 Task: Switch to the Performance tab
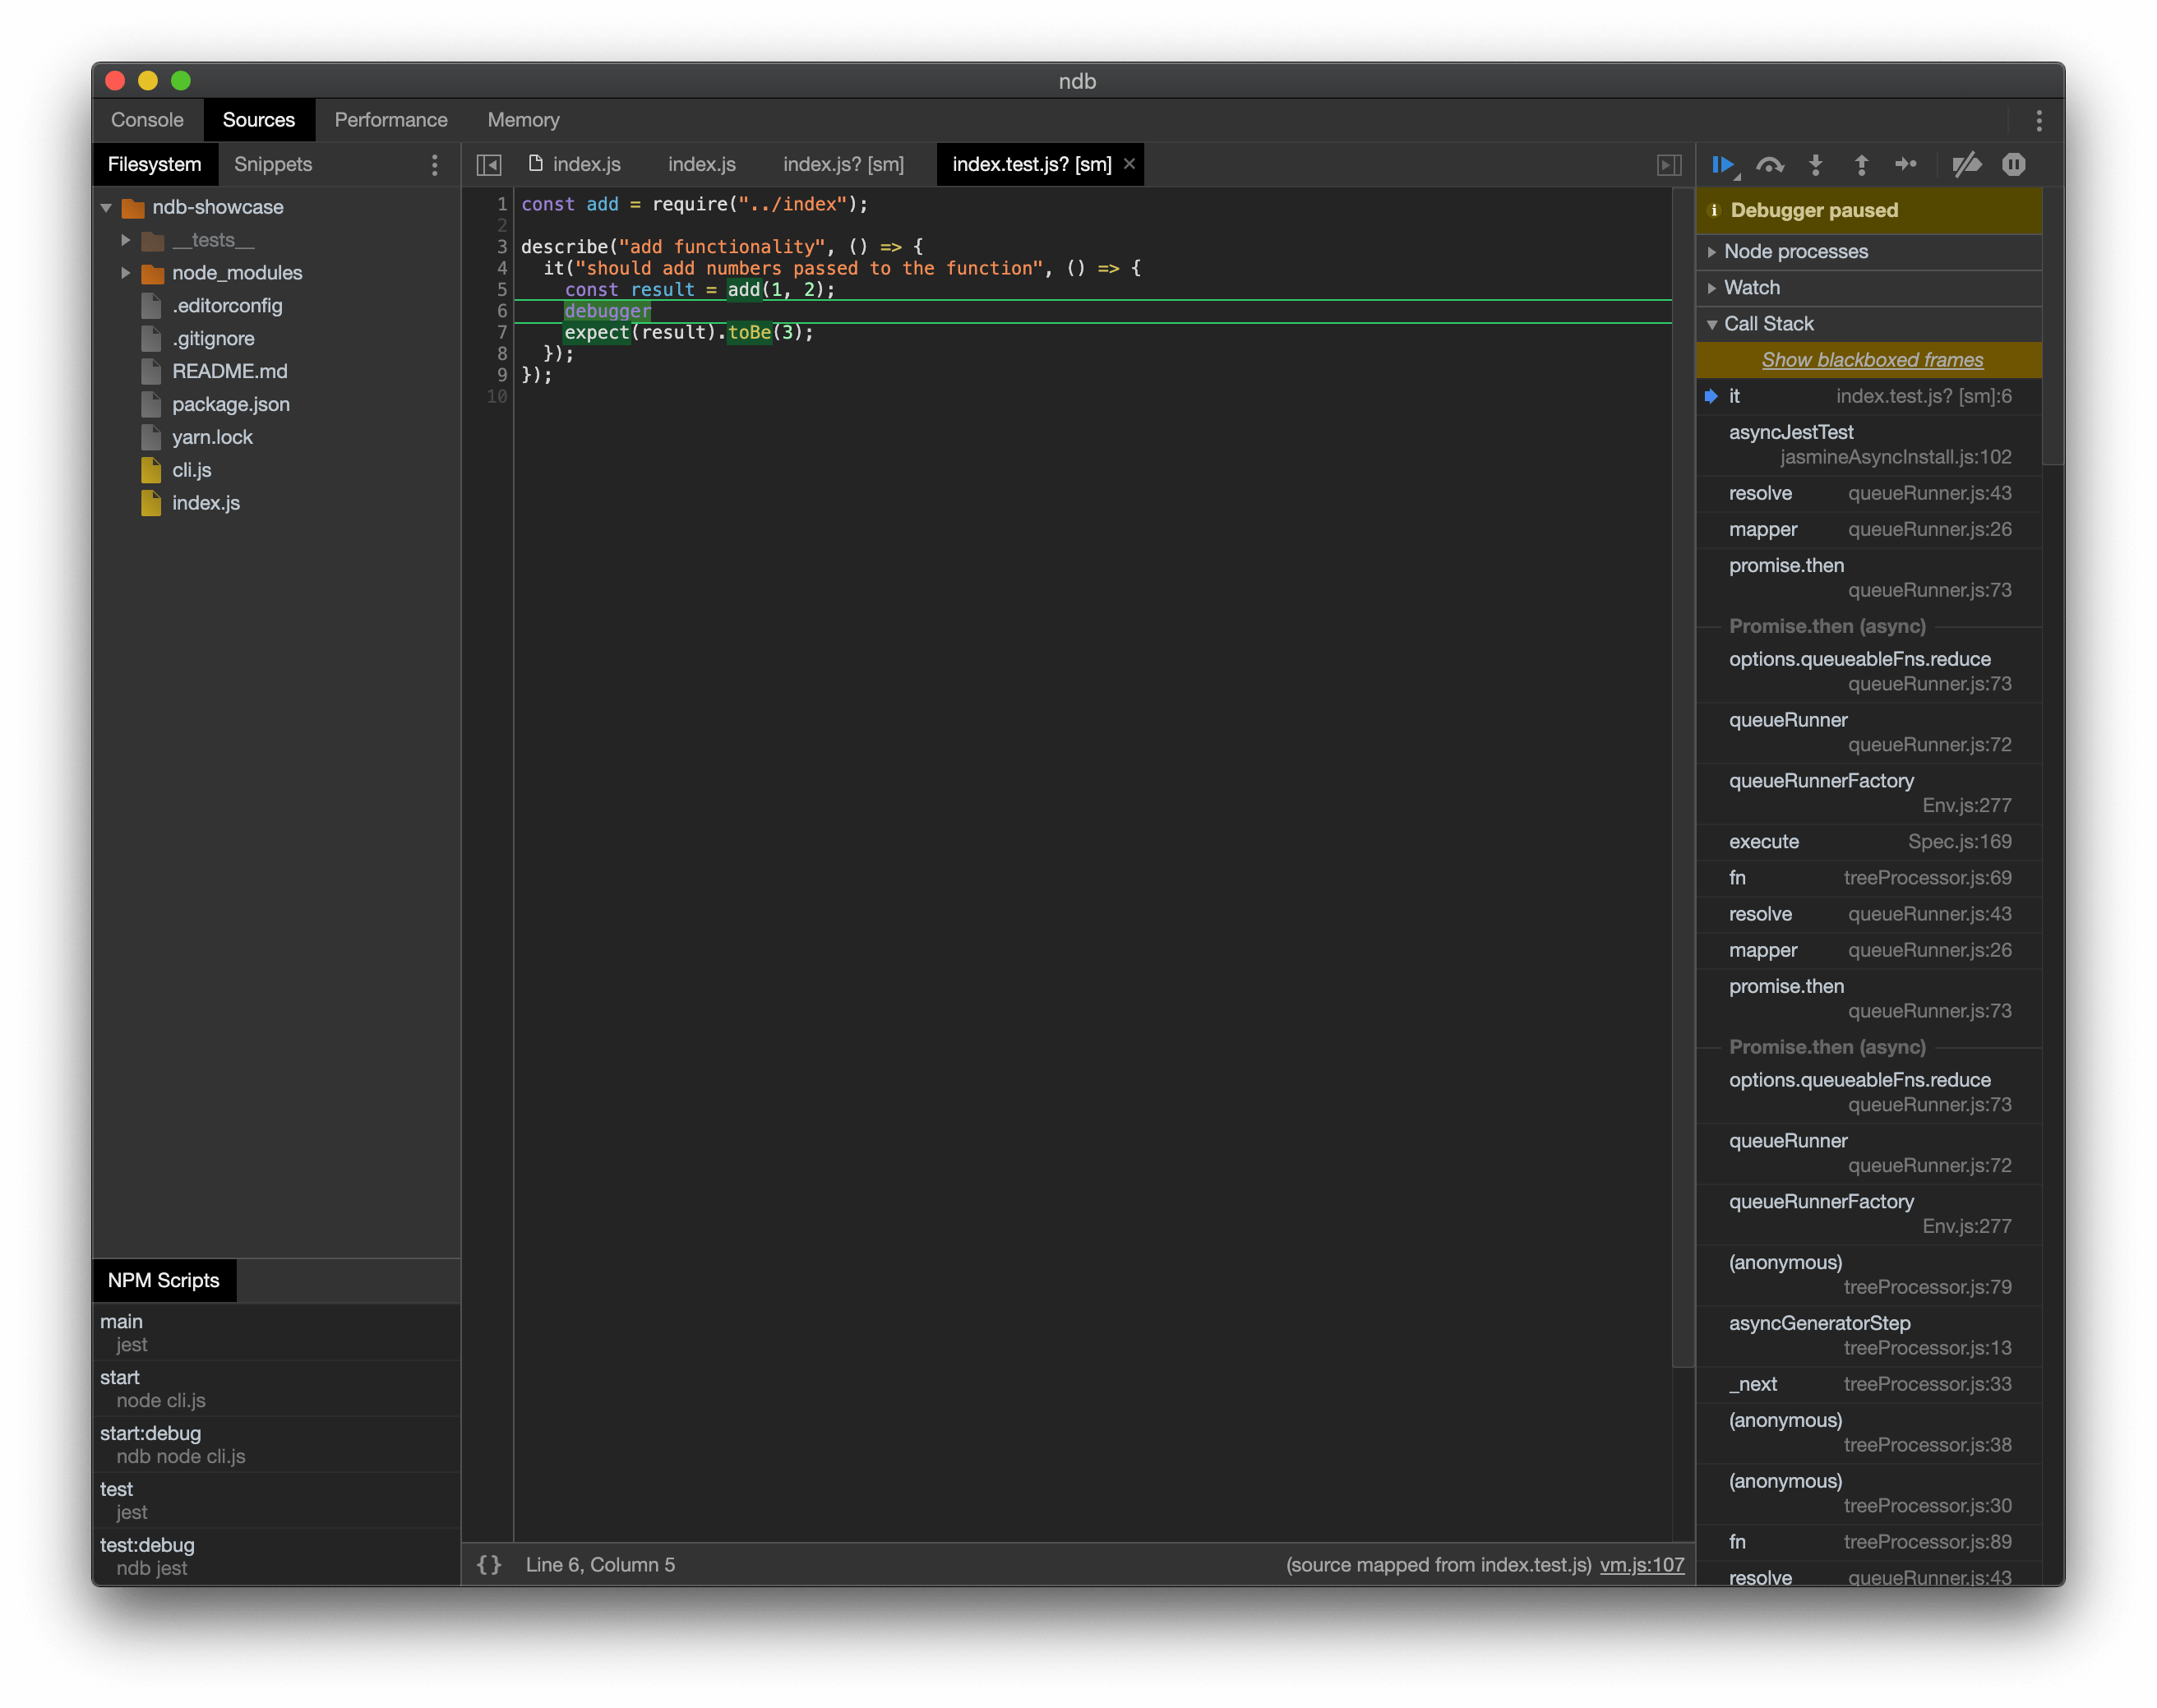click(391, 120)
